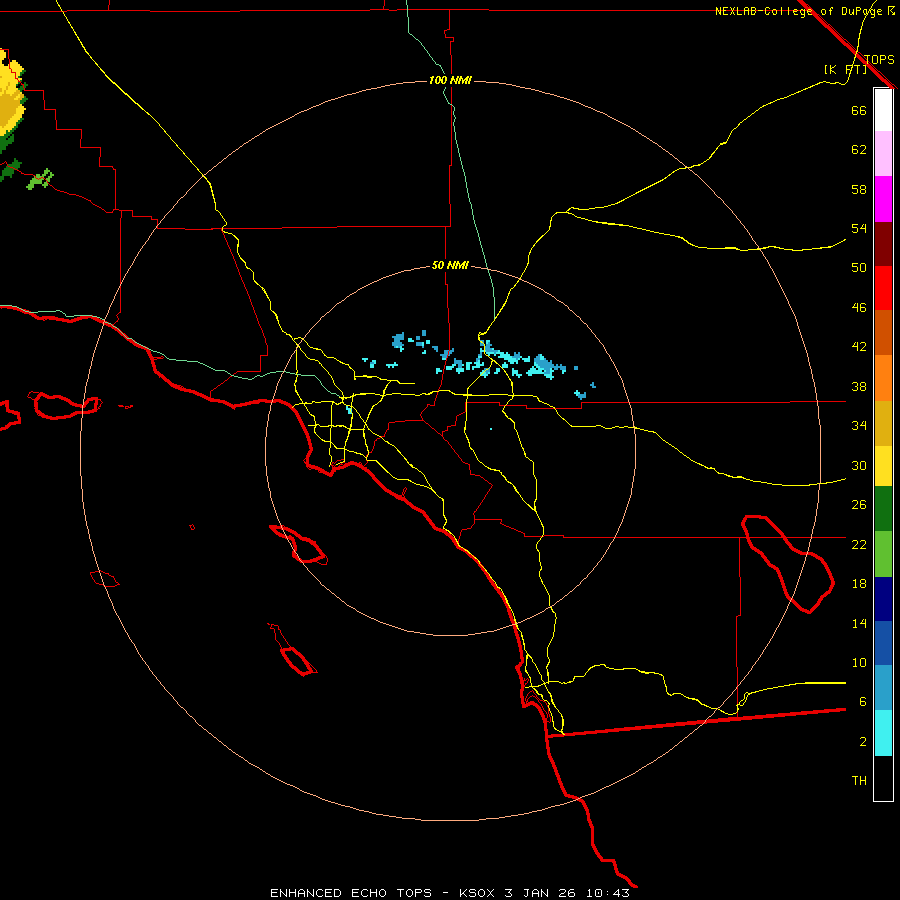Click the 50 NMI range ring label
Image resolution: width=900 pixels, height=900 pixels.
[x=451, y=265]
